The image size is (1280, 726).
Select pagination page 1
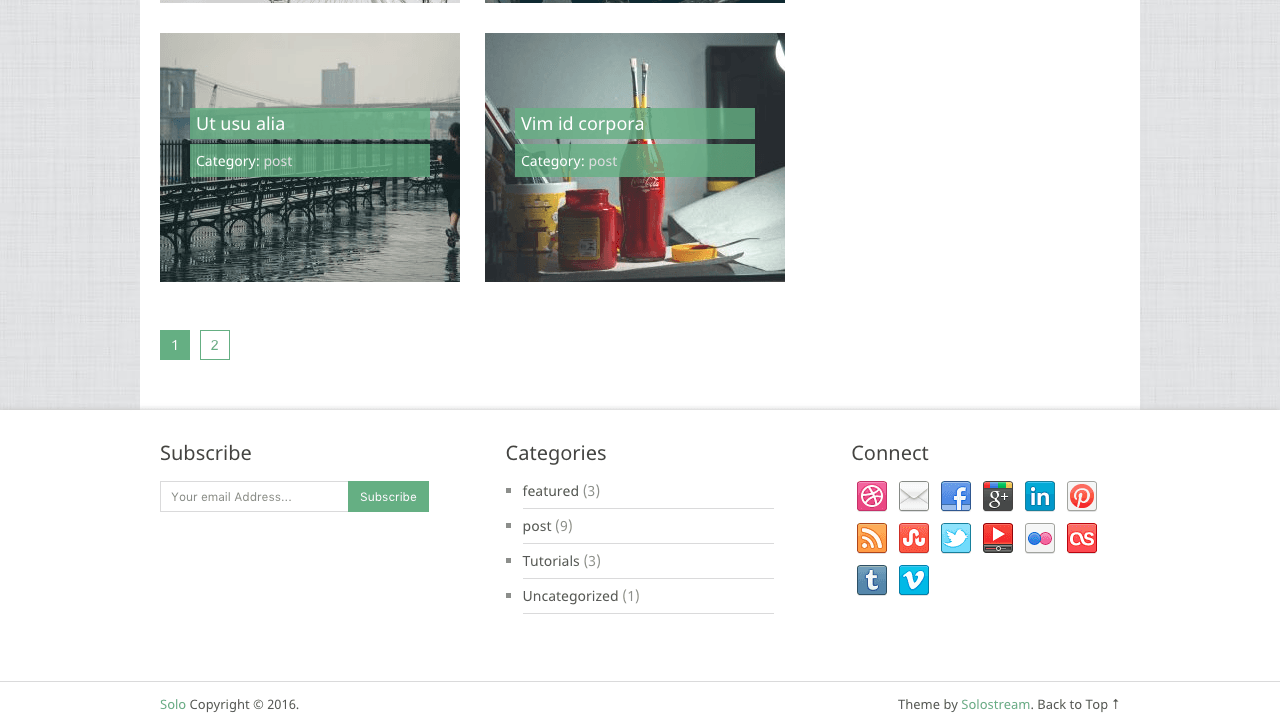pyautogui.click(x=175, y=345)
